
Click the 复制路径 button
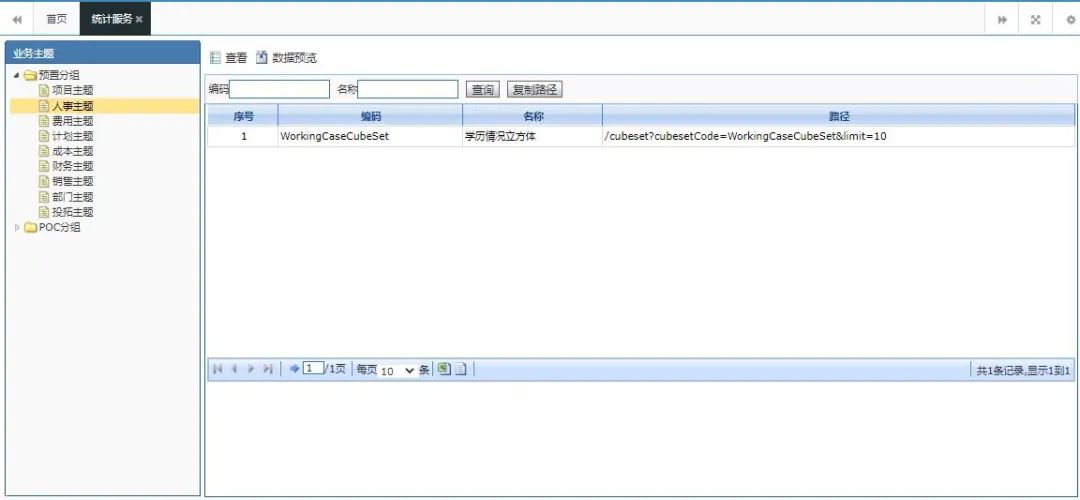tap(534, 90)
